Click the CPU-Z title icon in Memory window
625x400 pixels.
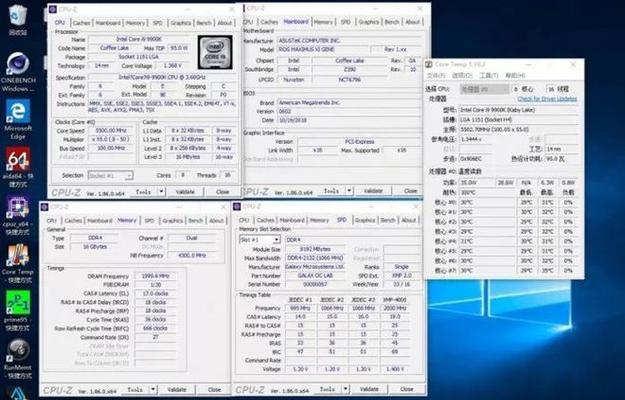coord(44,206)
